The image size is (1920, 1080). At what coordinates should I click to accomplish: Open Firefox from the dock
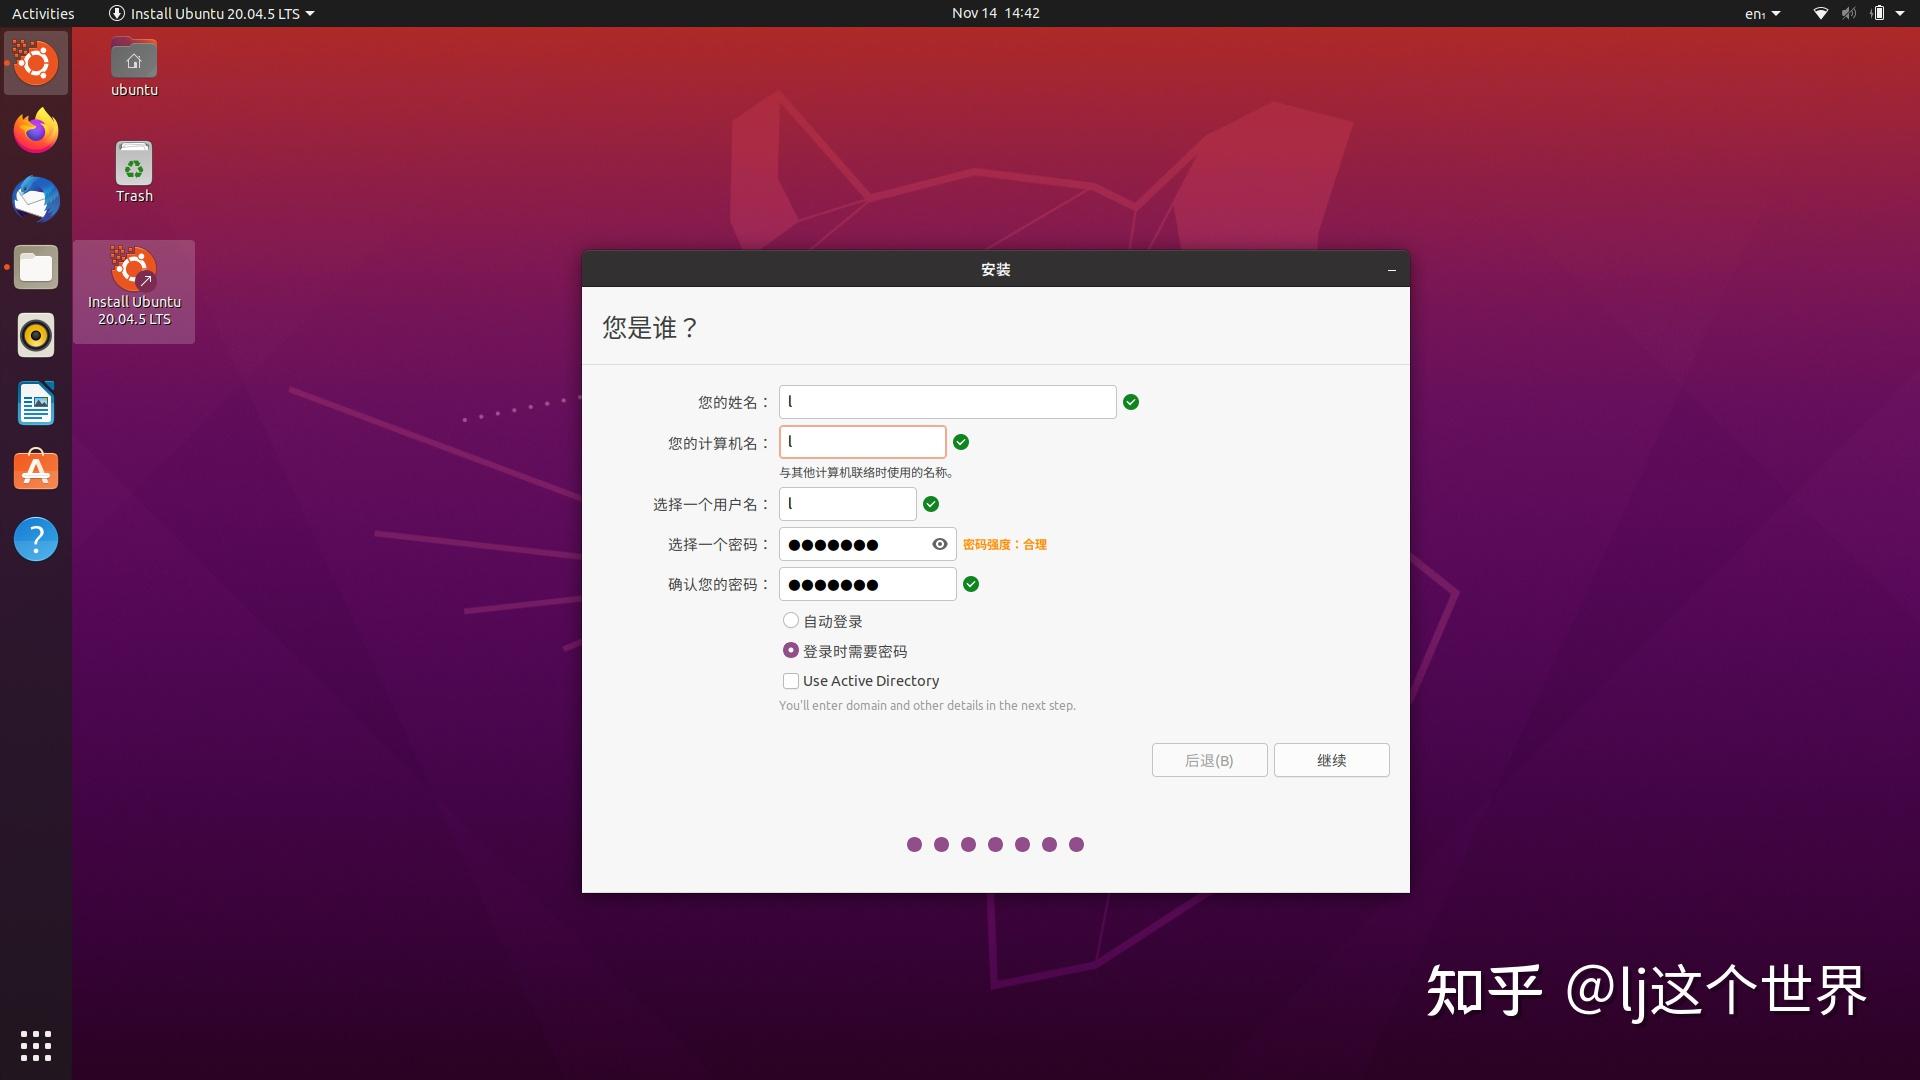point(36,131)
